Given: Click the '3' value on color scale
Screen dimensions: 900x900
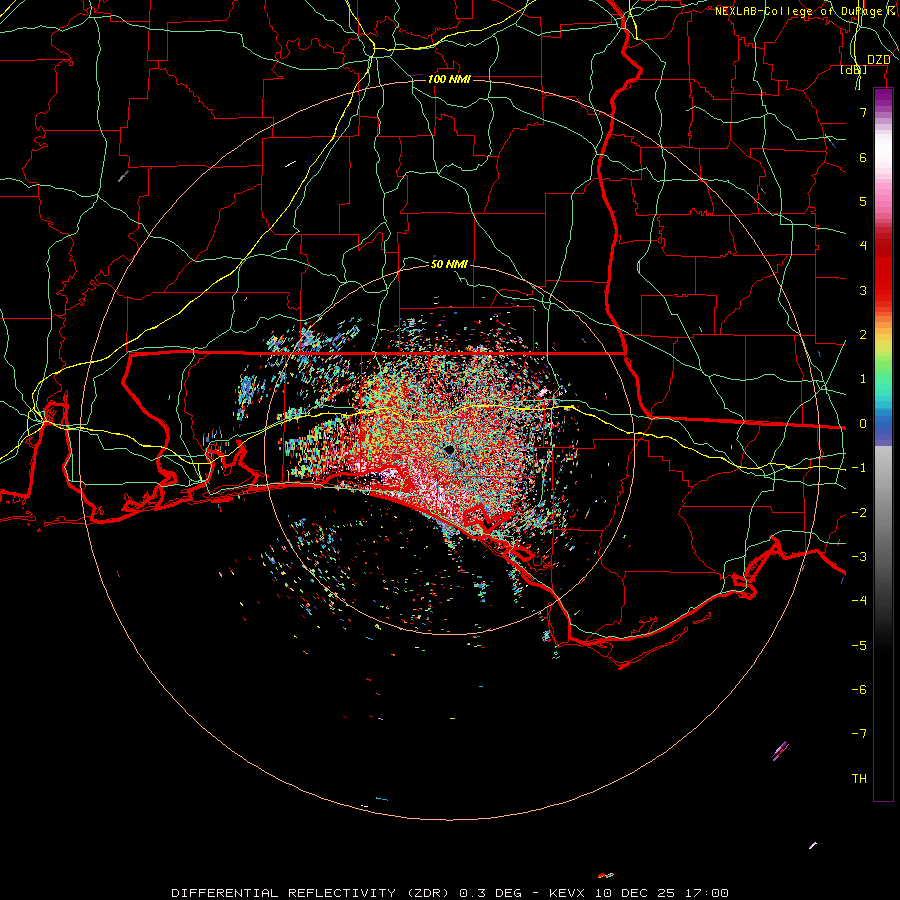Looking at the screenshot, I should click(863, 290).
